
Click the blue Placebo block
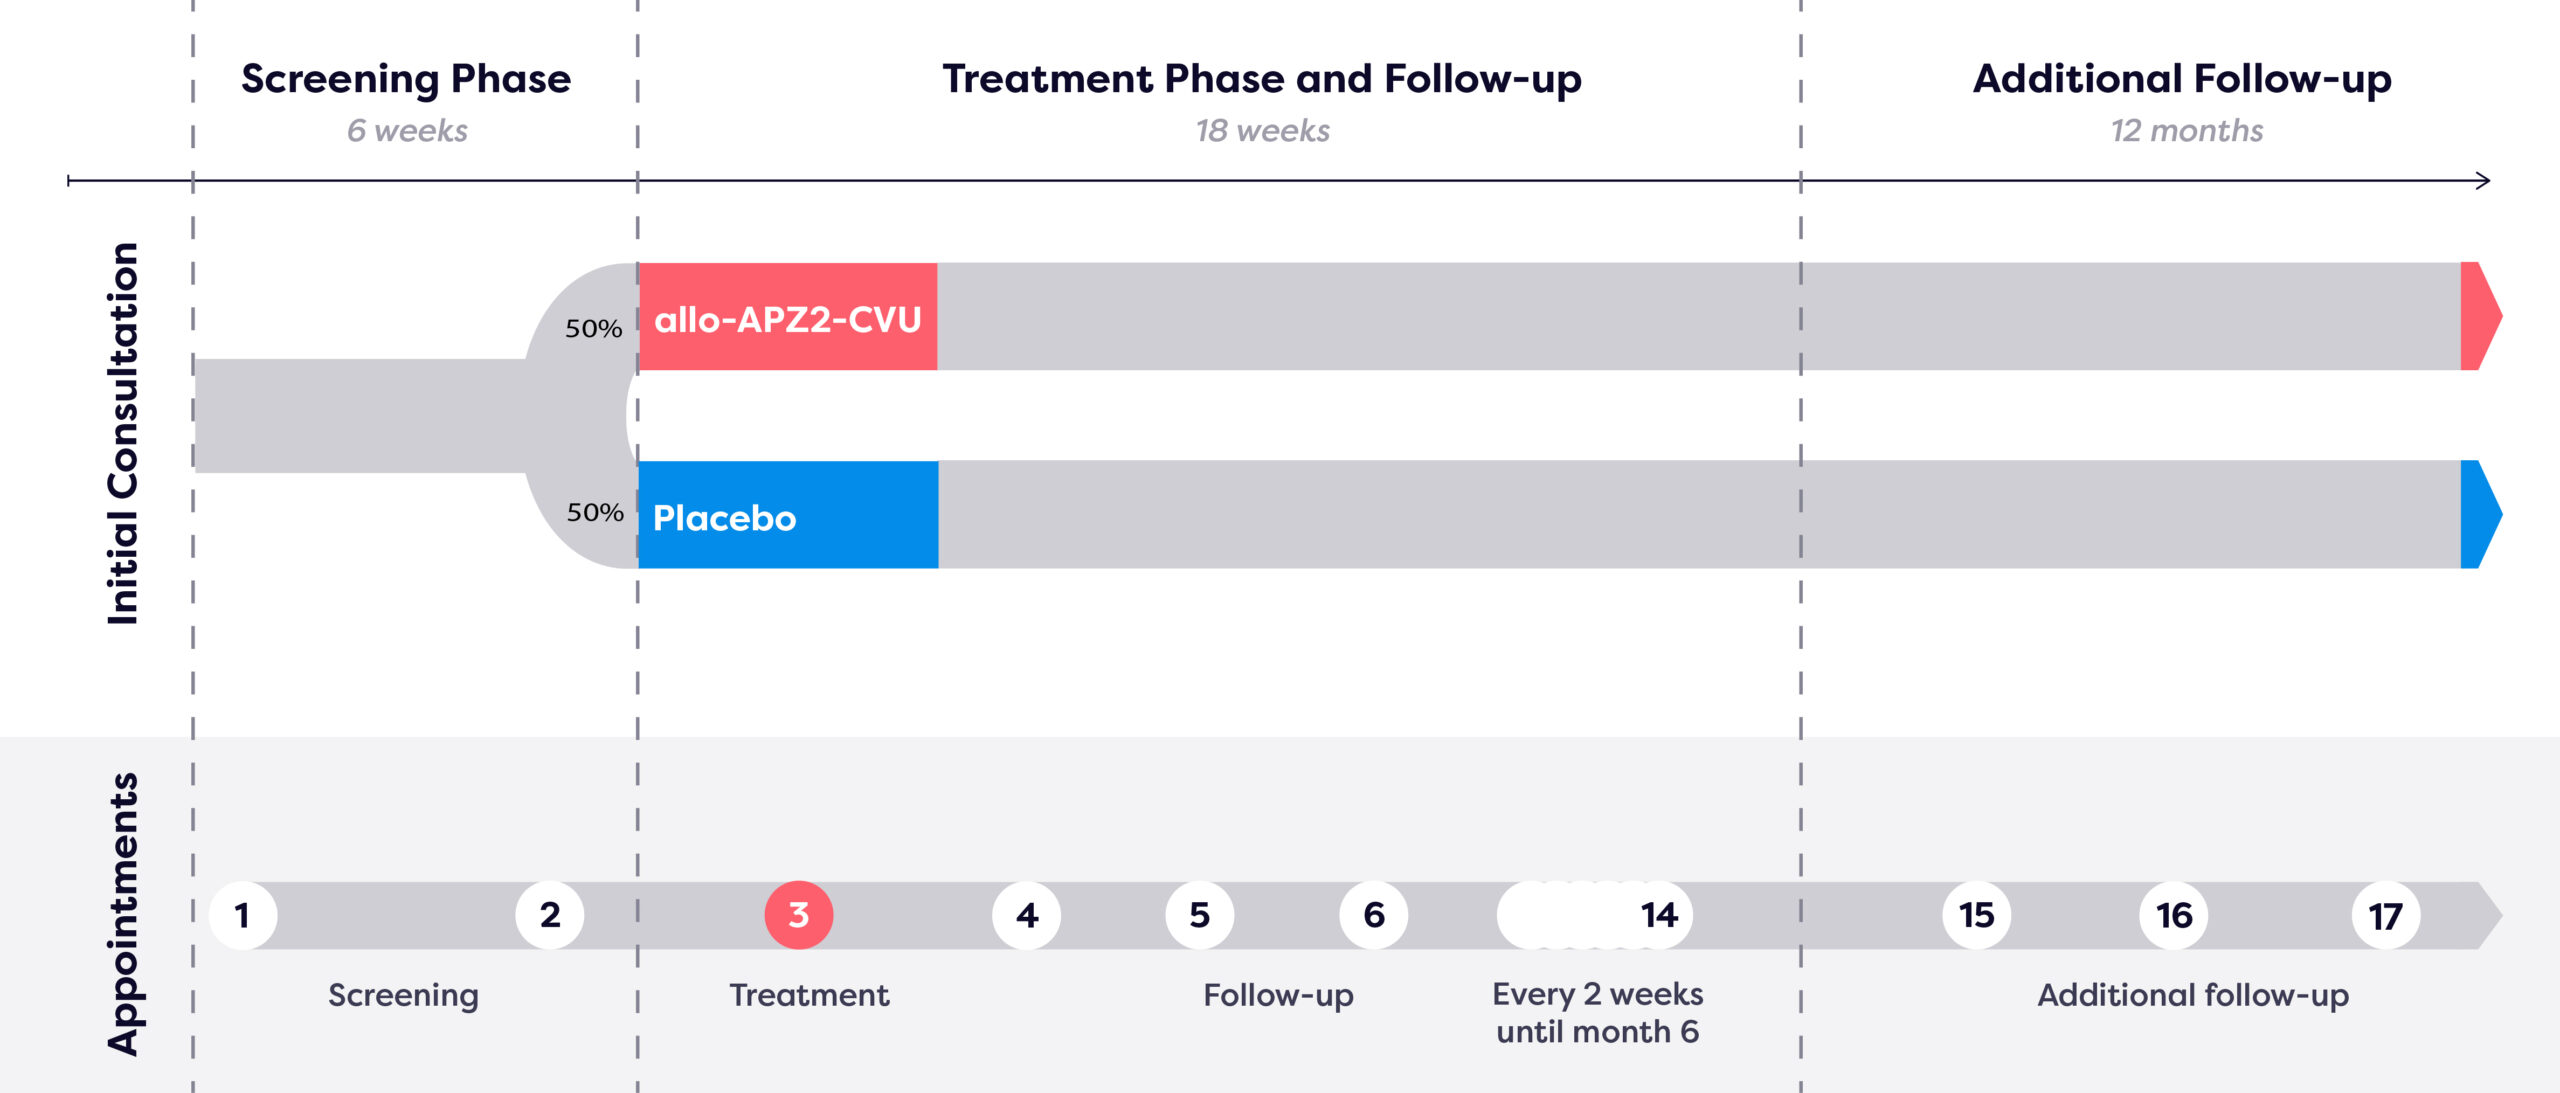pos(788,514)
